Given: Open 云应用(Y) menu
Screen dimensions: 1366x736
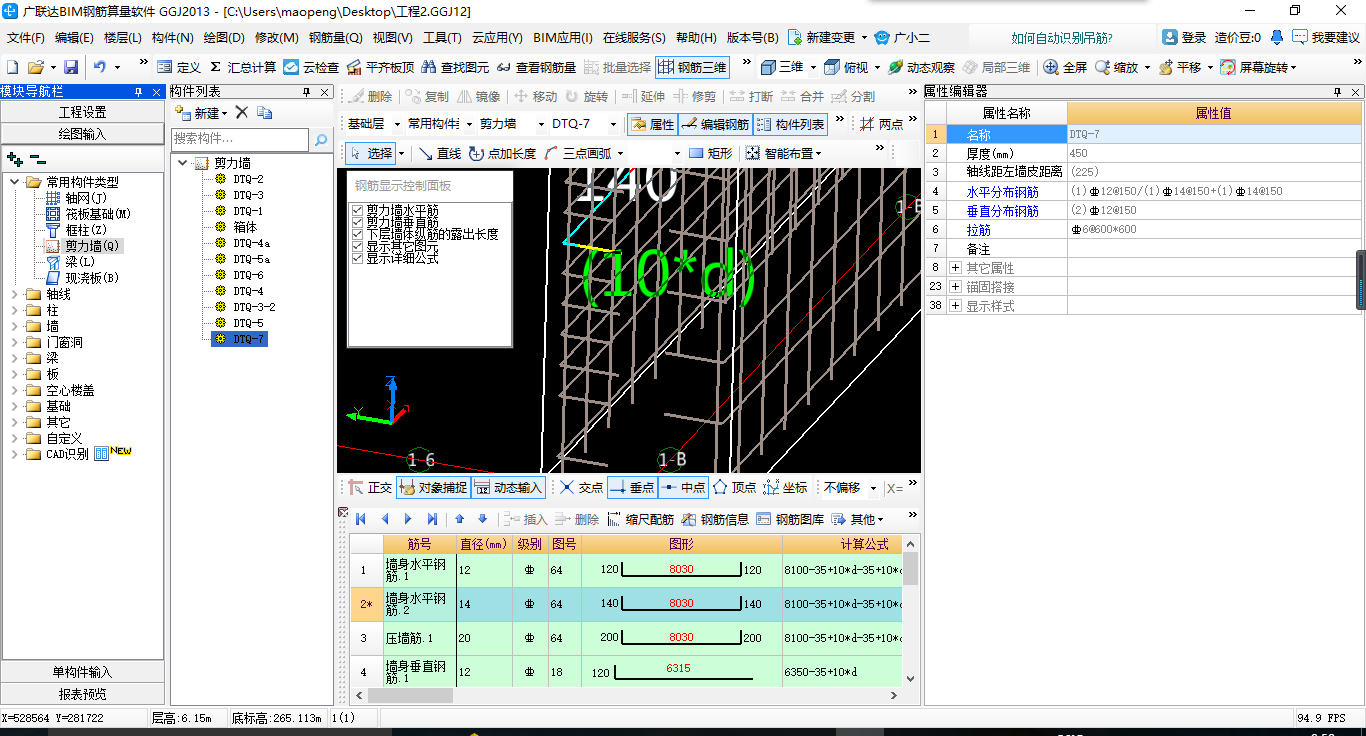Looking at the screenshot, I should (x=497, y=38).
